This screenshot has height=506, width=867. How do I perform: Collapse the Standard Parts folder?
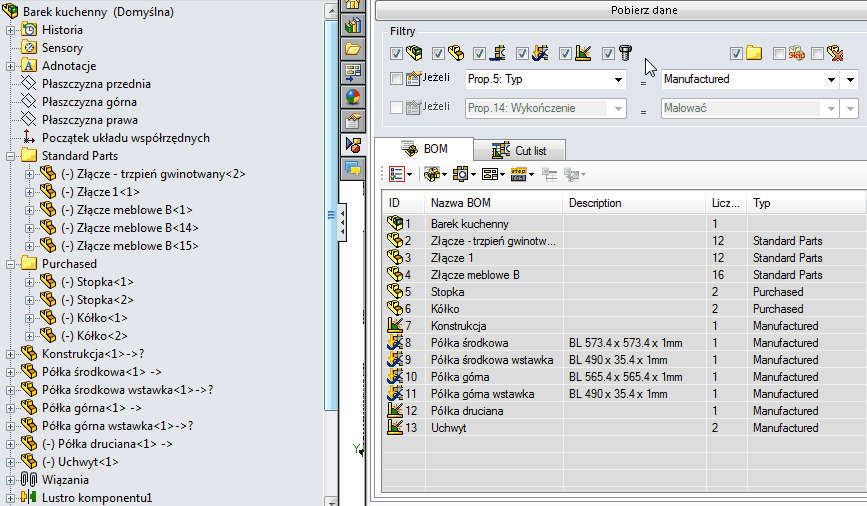(10, 156)
